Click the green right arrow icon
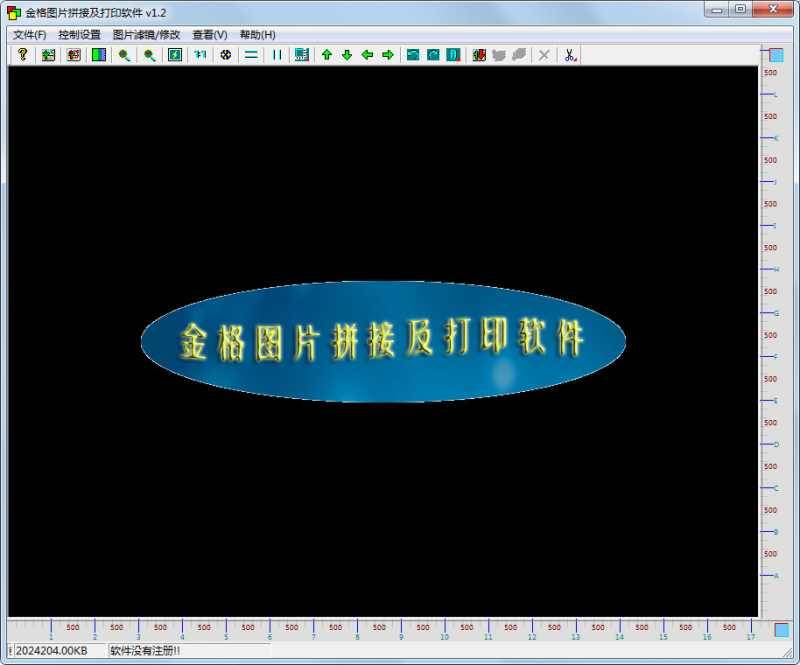The image size is (800, 665). pyautogui.click(x=390, y=55)
